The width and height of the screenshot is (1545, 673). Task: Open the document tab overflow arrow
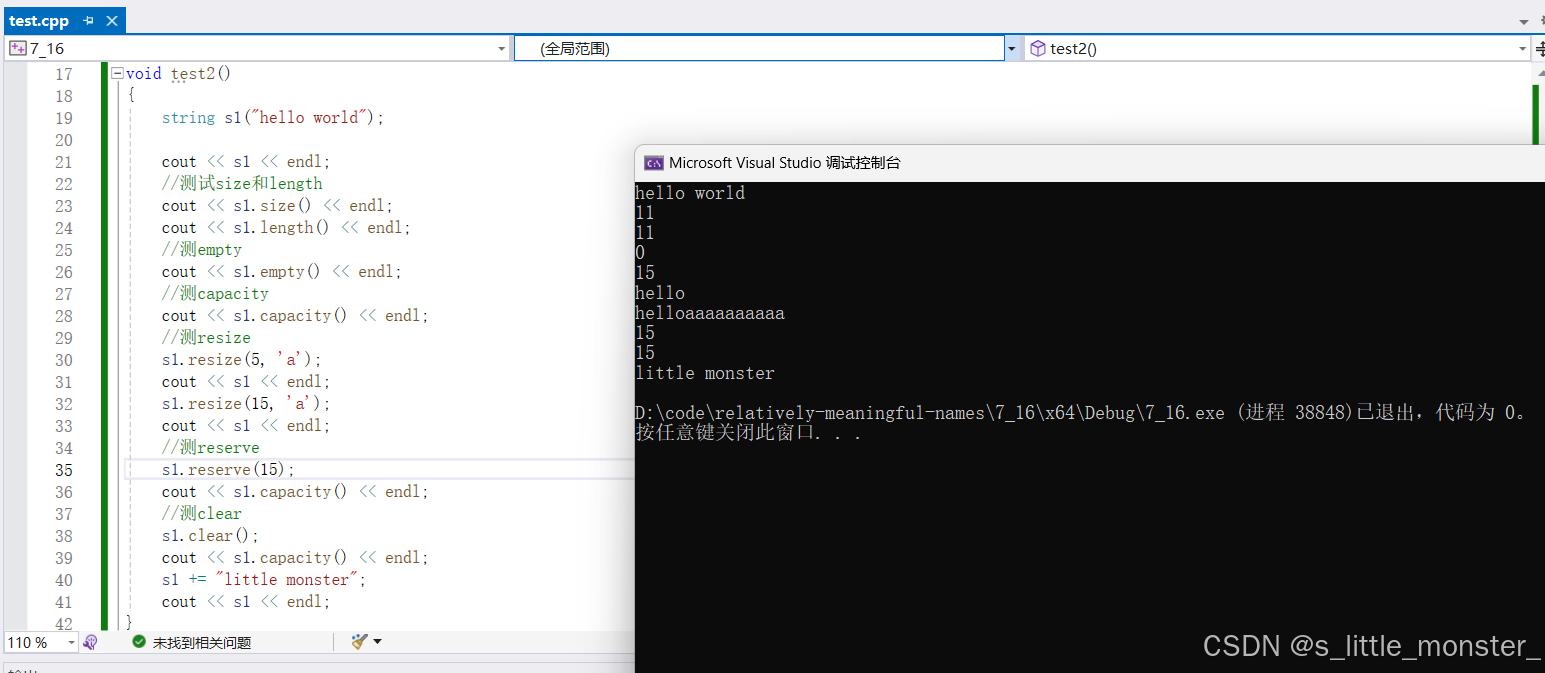[1524, 22]
